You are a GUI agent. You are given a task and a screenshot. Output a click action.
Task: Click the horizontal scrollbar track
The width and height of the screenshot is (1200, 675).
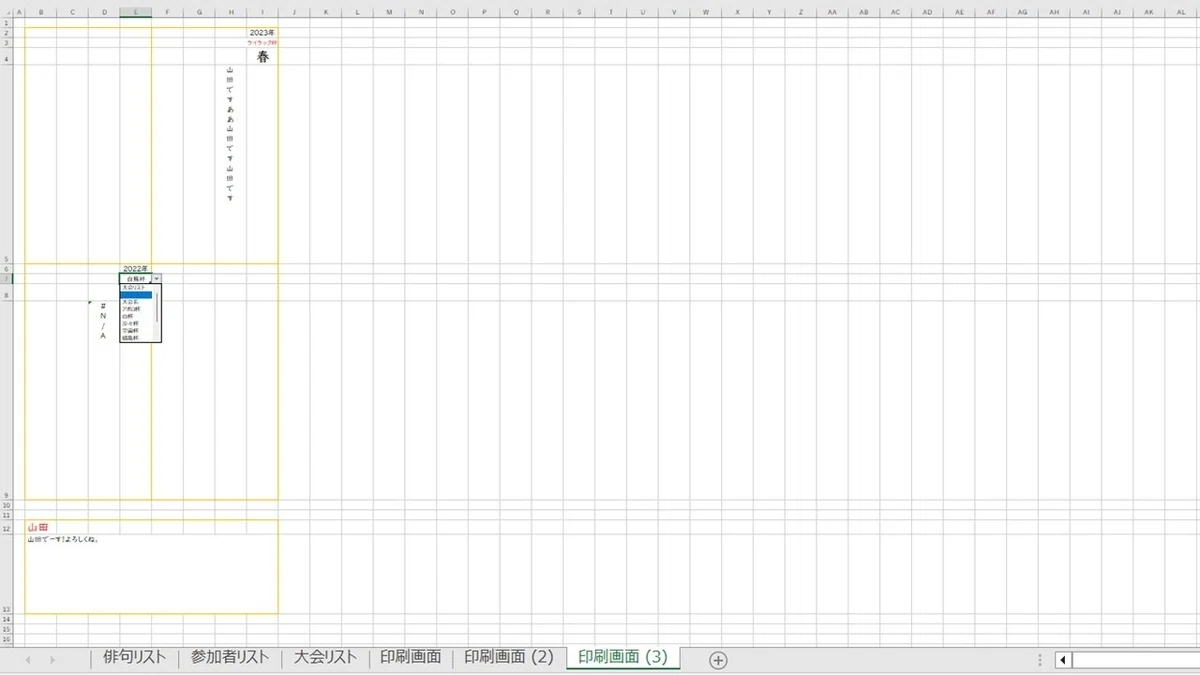[1136, 659]
